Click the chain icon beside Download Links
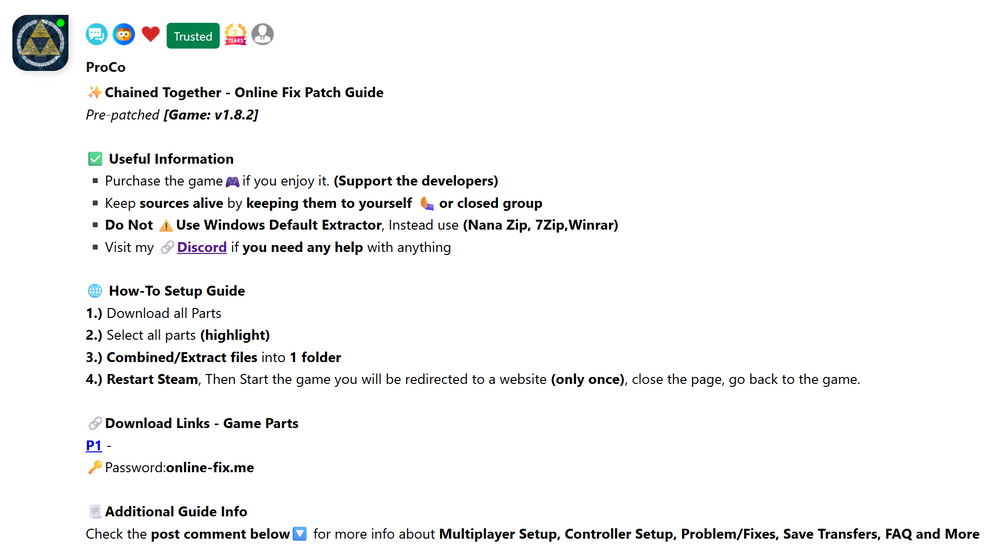 click(95, 423)
